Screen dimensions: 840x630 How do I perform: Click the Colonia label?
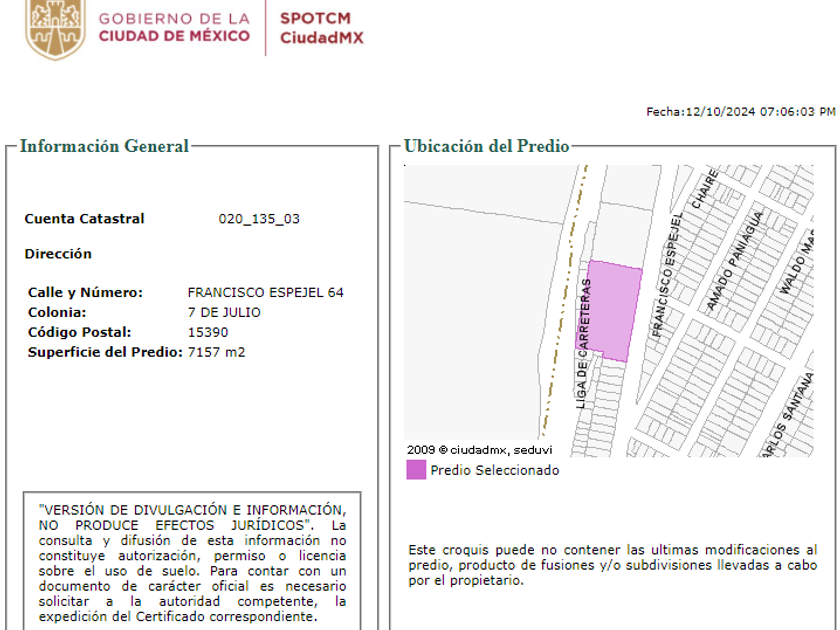(x=57, y=312)
